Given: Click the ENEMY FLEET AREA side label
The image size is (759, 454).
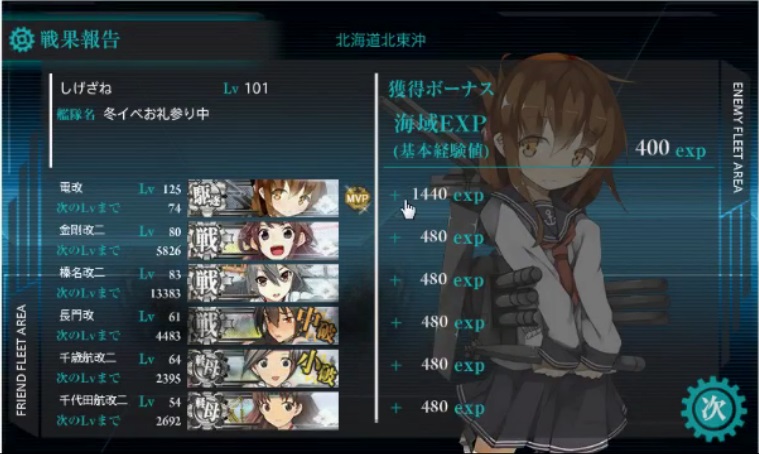Looking at the screenshot, I should (x=737, y=137).
